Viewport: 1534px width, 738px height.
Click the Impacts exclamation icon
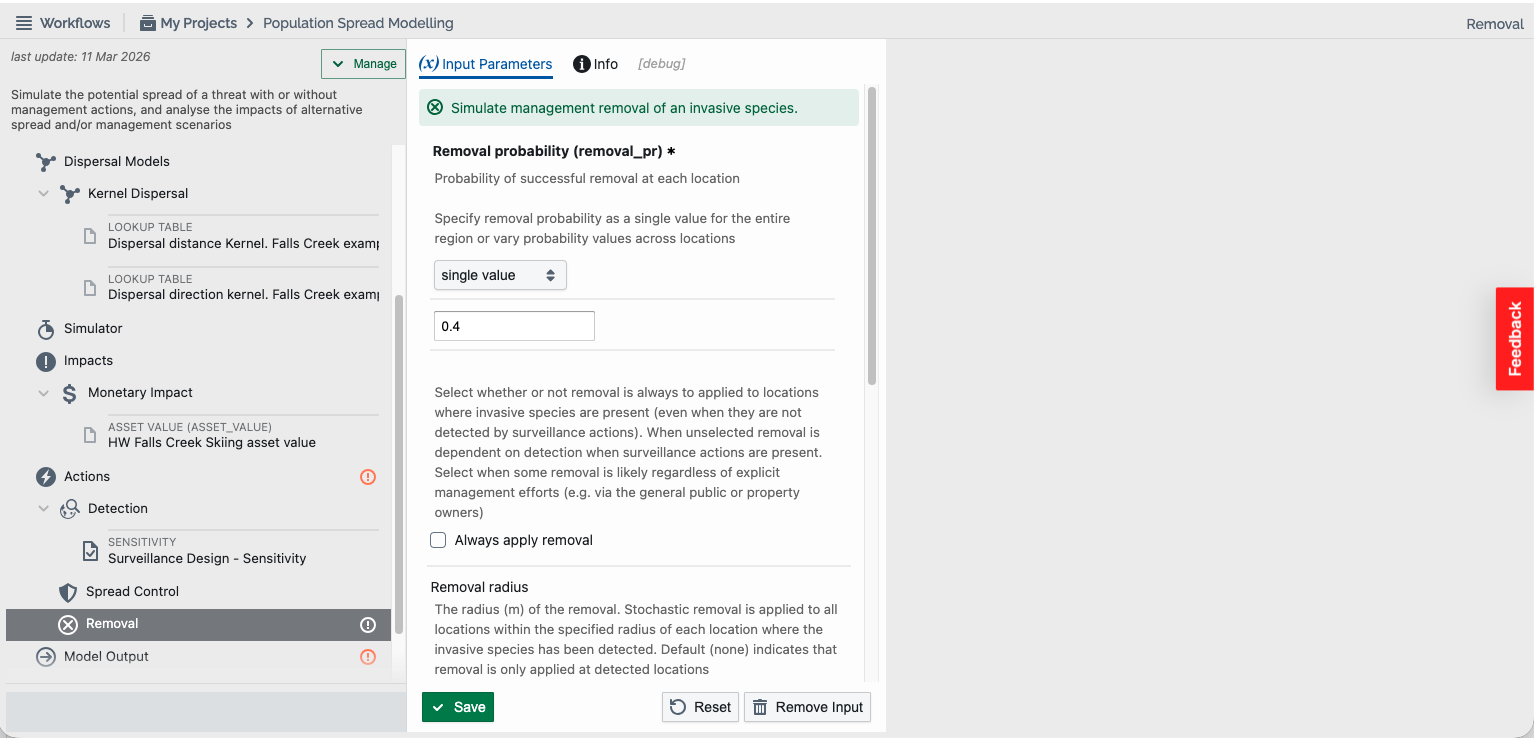coord(46,361)
